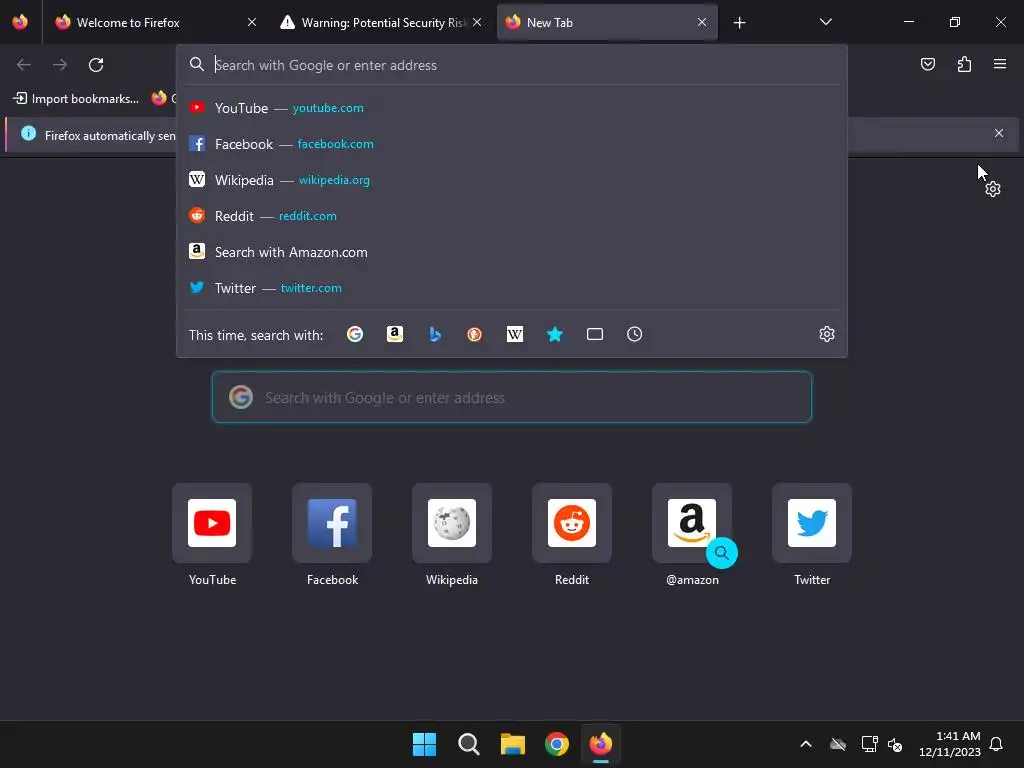Select Wikipedia wikipedia.org suggestion
This screenshot has height=768, width=1024.
point(512,180)
